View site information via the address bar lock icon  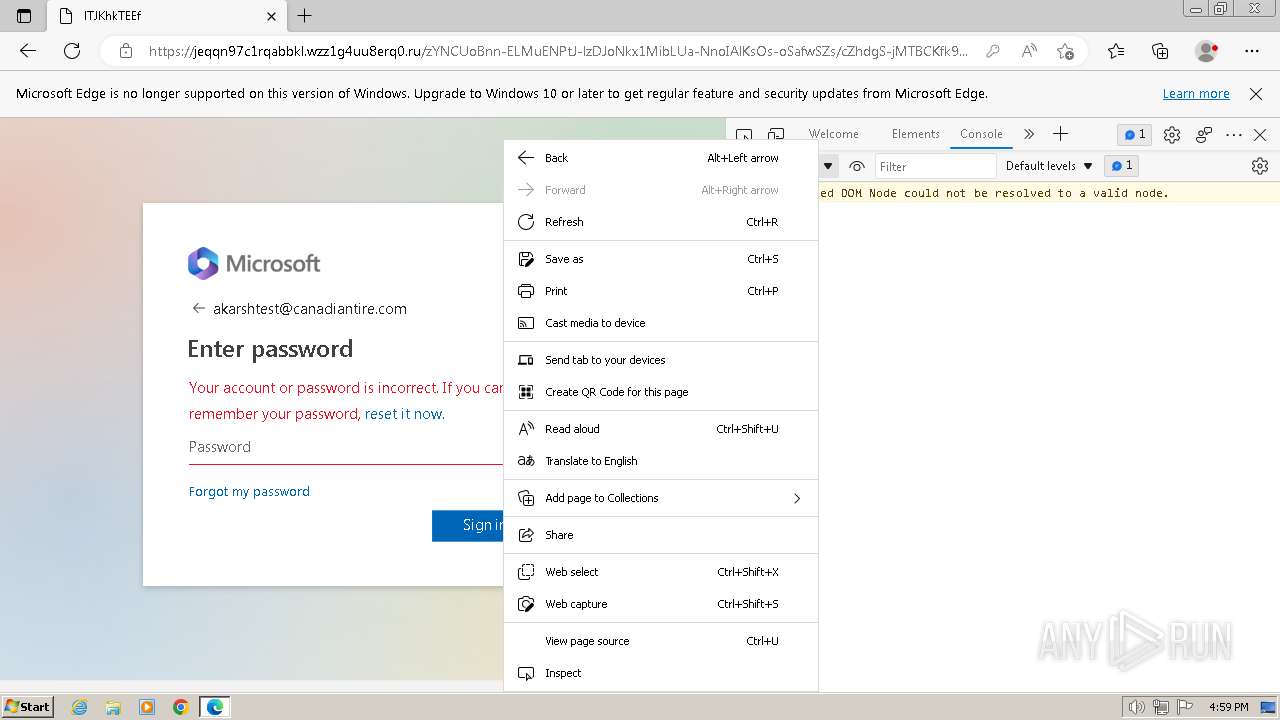coord(125,51)
